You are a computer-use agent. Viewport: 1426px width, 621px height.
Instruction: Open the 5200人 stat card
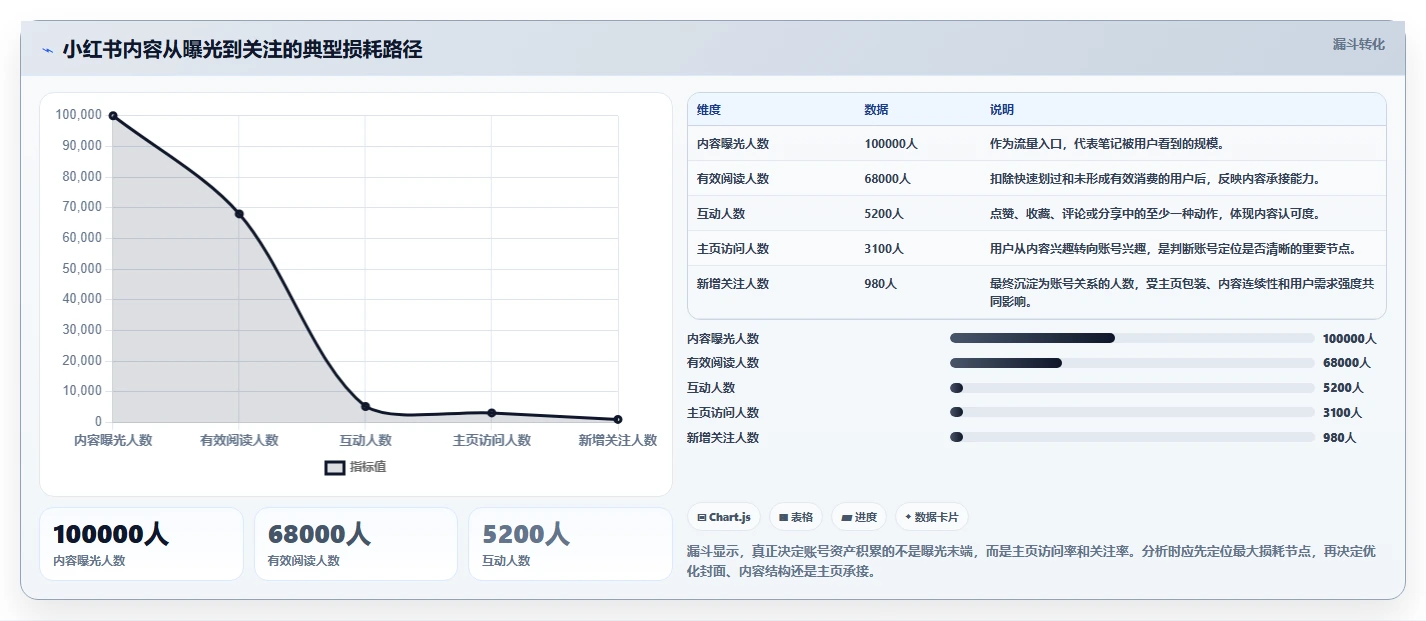click(x=570, y=544)
